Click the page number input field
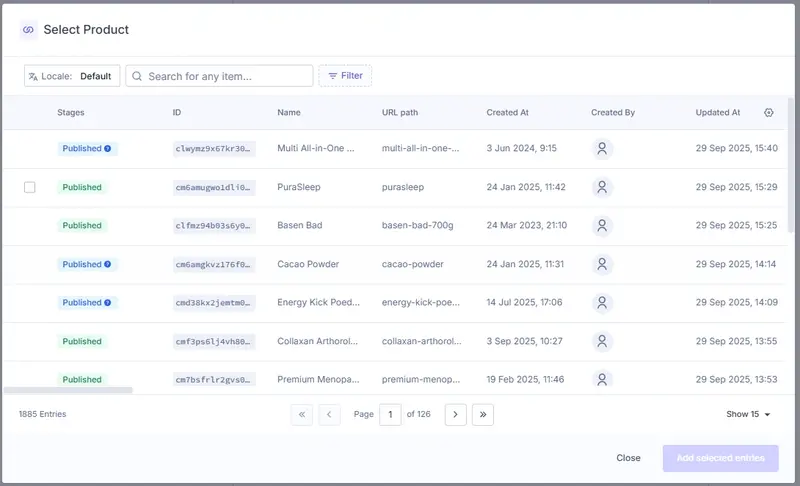The image size is (800, 486). [390, 415]
